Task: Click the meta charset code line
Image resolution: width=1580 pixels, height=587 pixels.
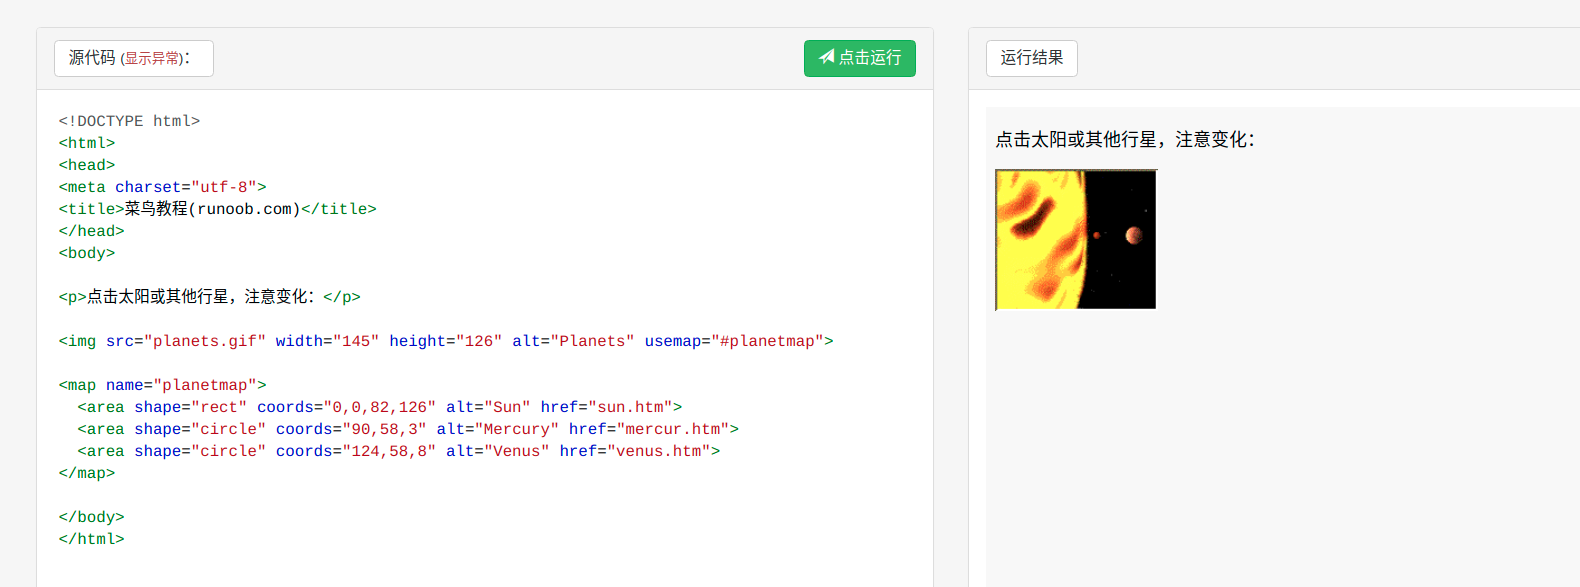Action: (162, 187)
